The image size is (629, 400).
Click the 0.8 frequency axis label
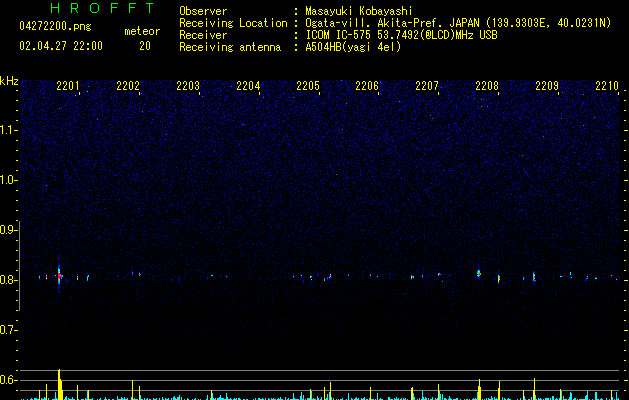click(8, 280)
